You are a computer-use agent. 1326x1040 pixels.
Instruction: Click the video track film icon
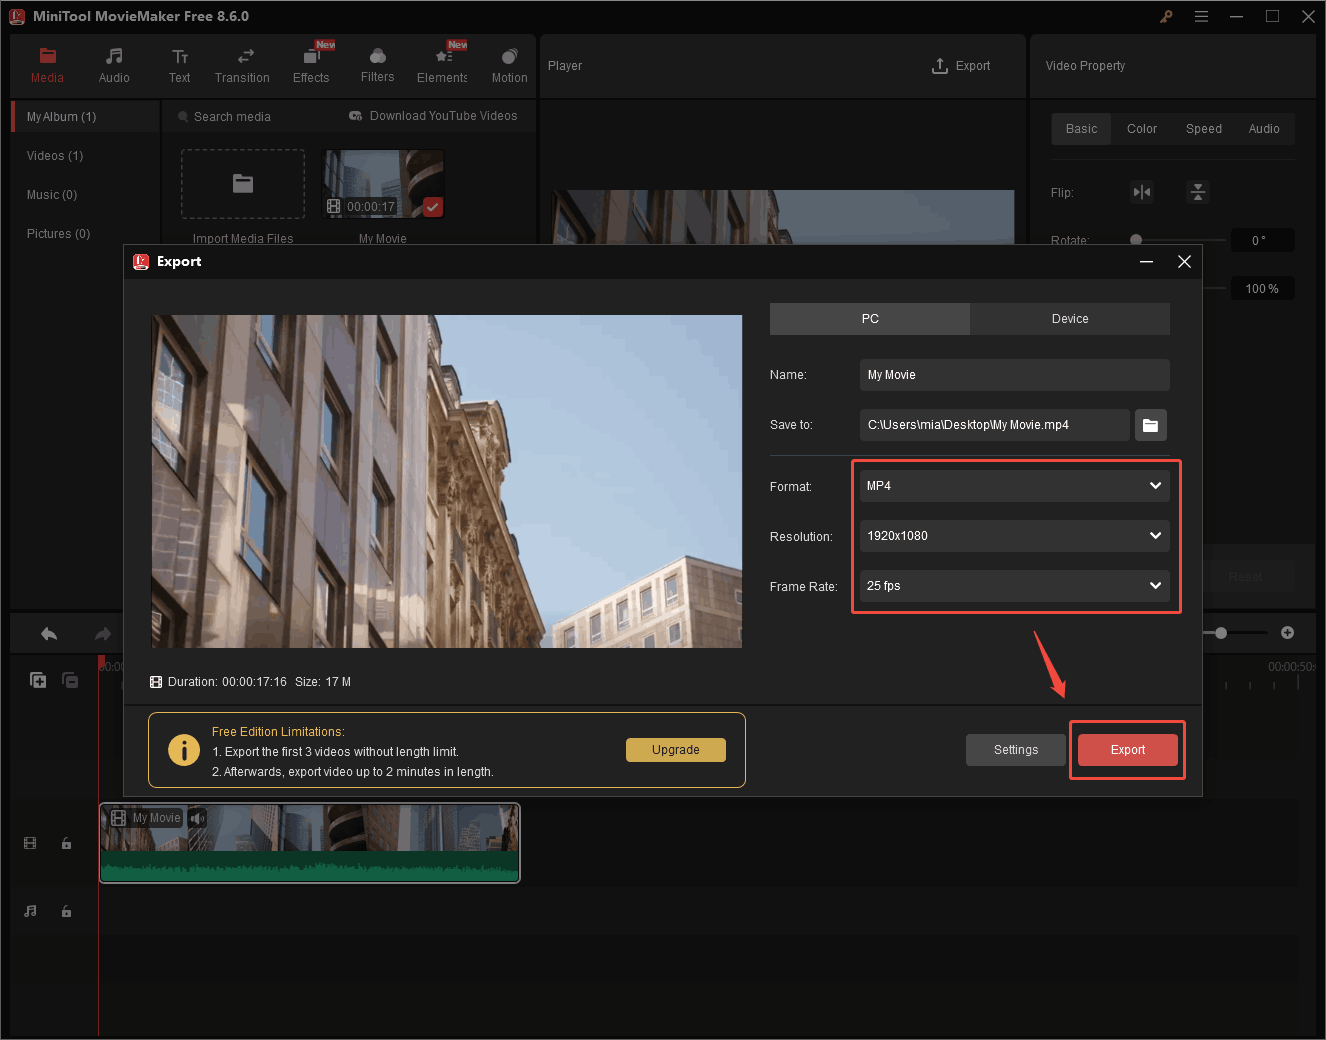[x=30, y=843]
